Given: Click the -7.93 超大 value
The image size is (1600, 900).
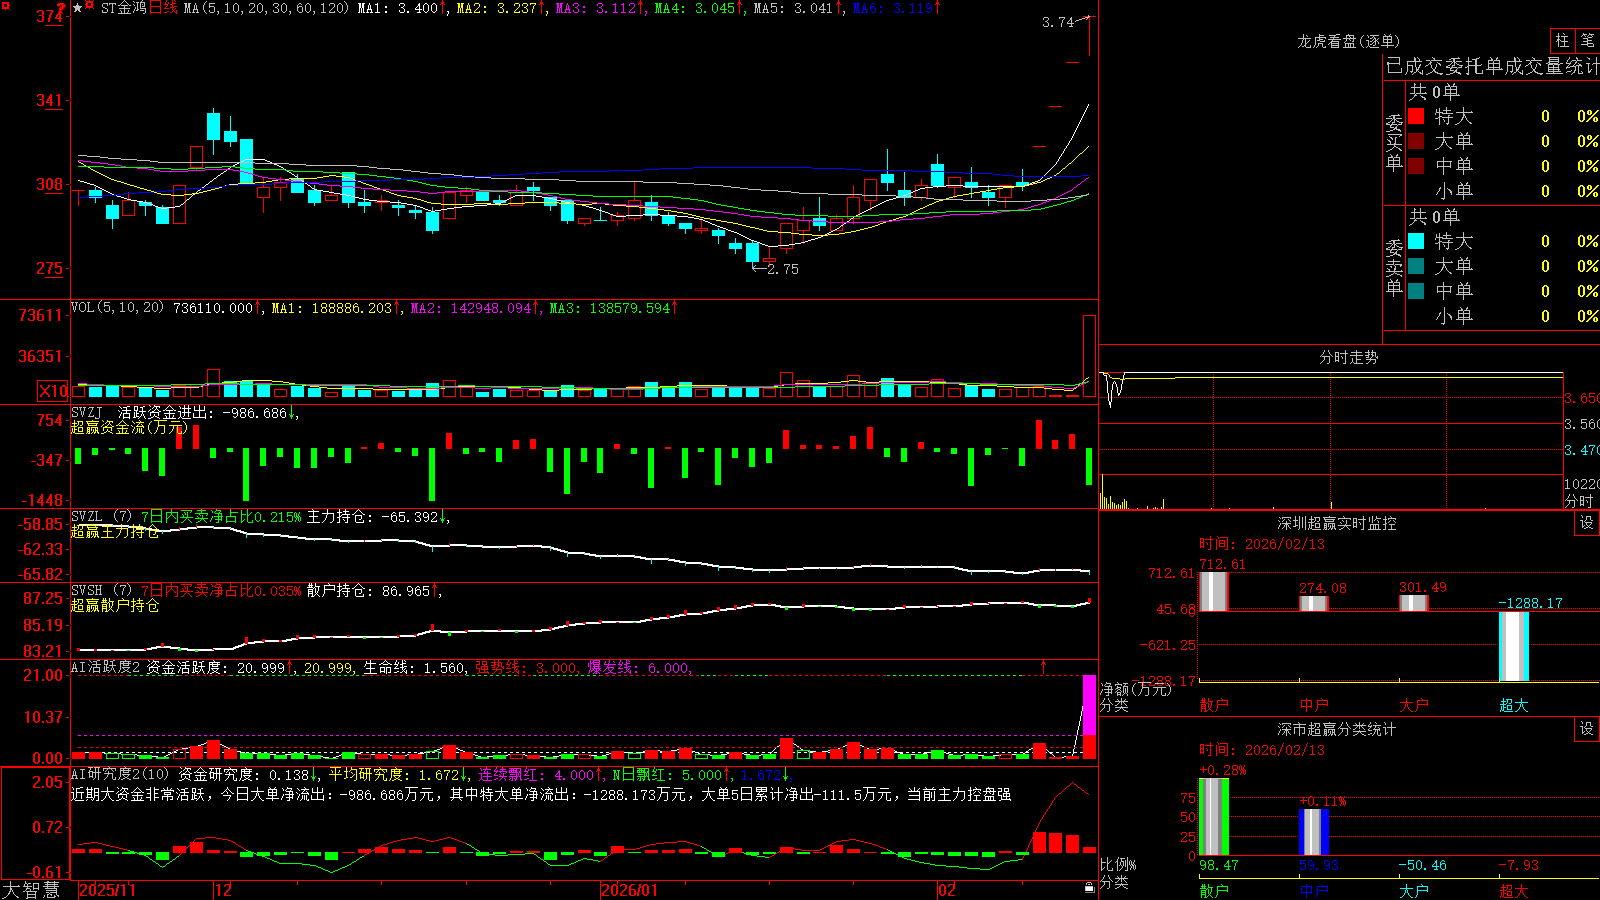Looking at the screenshot, I should [x=1518, y=865].
